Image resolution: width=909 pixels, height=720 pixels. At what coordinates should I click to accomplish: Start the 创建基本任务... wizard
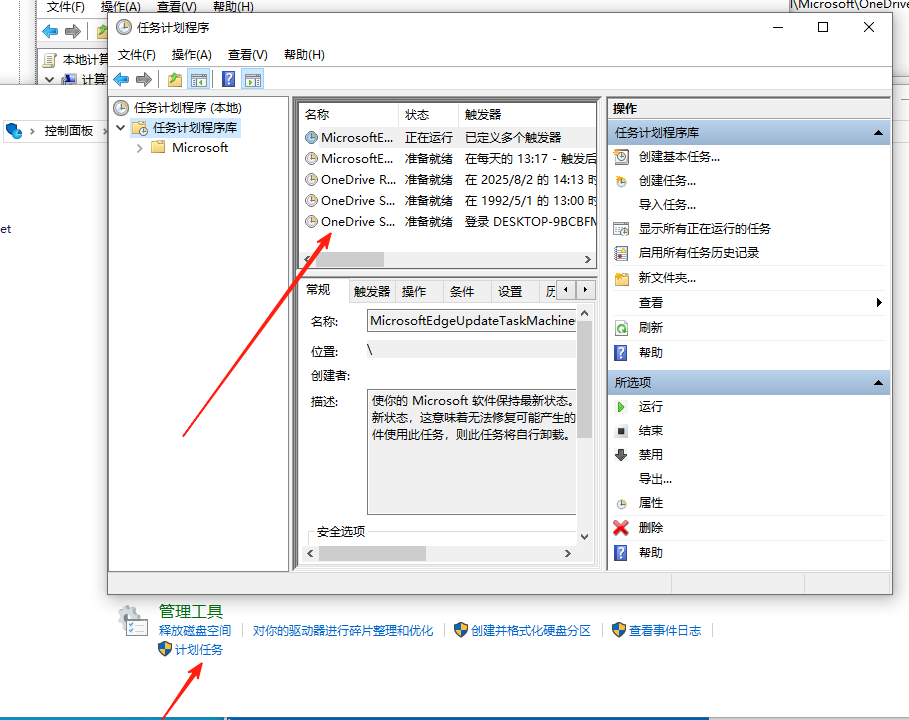click(x=679, y=157)
